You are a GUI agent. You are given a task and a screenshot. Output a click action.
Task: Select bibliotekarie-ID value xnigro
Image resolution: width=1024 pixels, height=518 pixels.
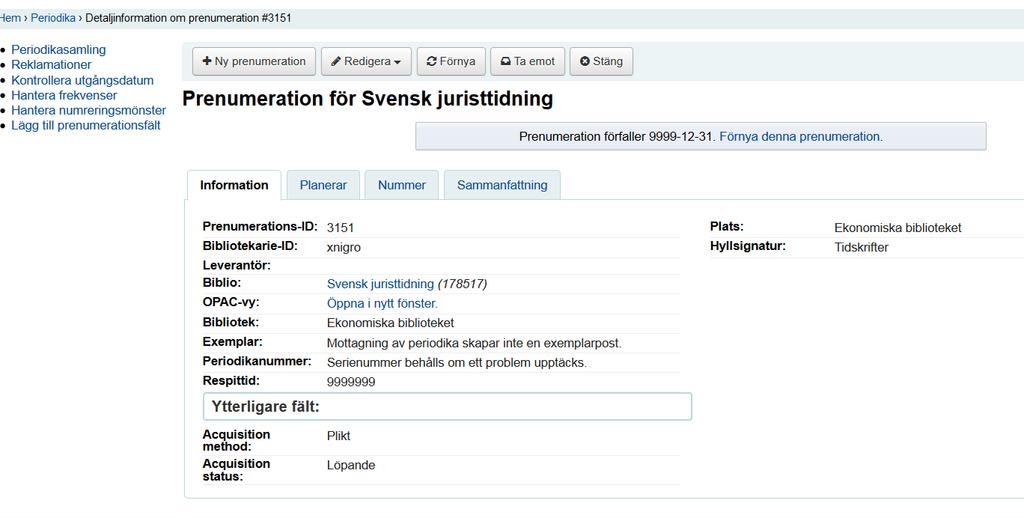pyautogui.click(x=344, y=248)
